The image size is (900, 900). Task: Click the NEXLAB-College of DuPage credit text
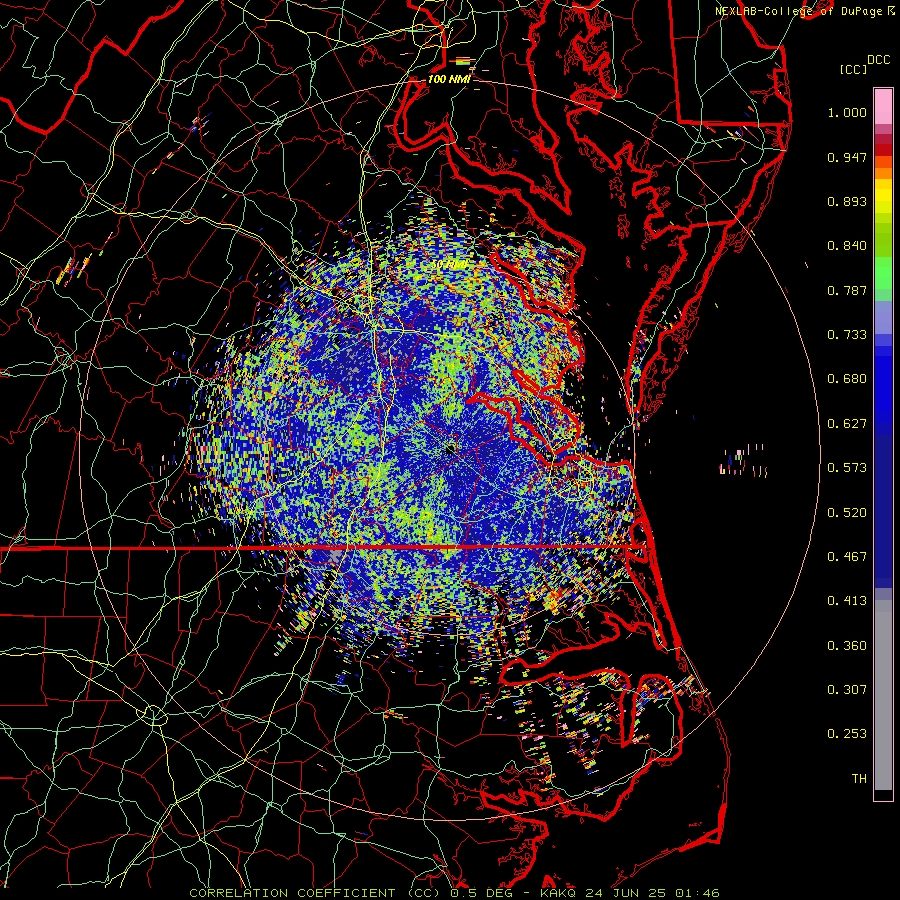click(801, 11)
